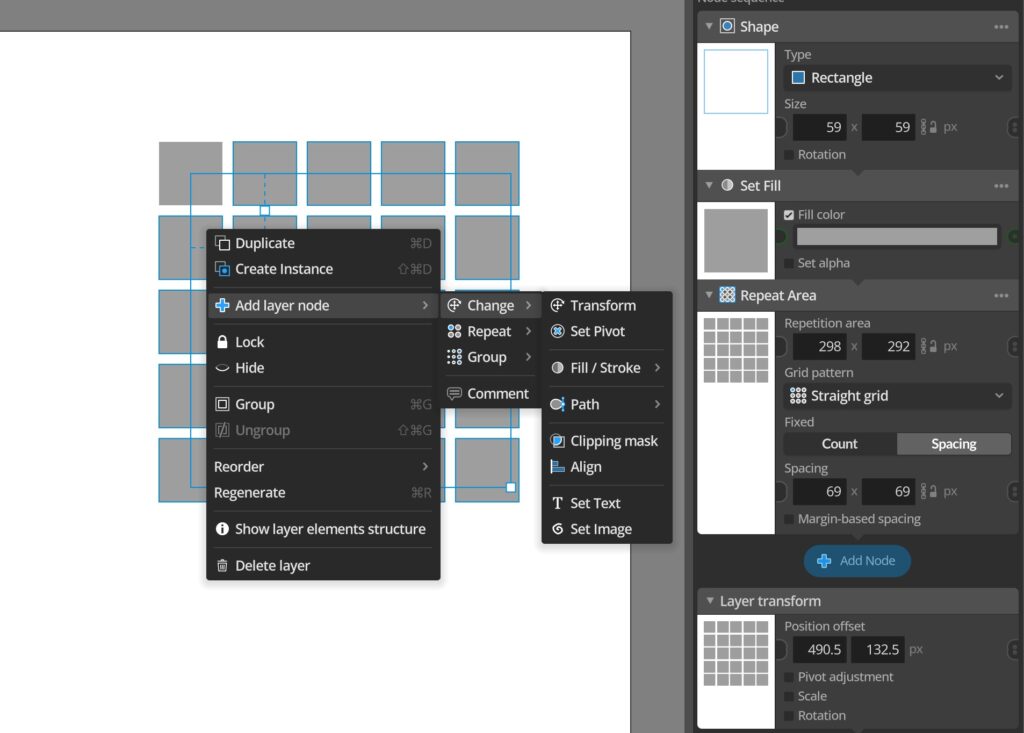Click the Set Image icon
Image resolution: width=1024 pixels, height=733 pixels.
(558, 530)
